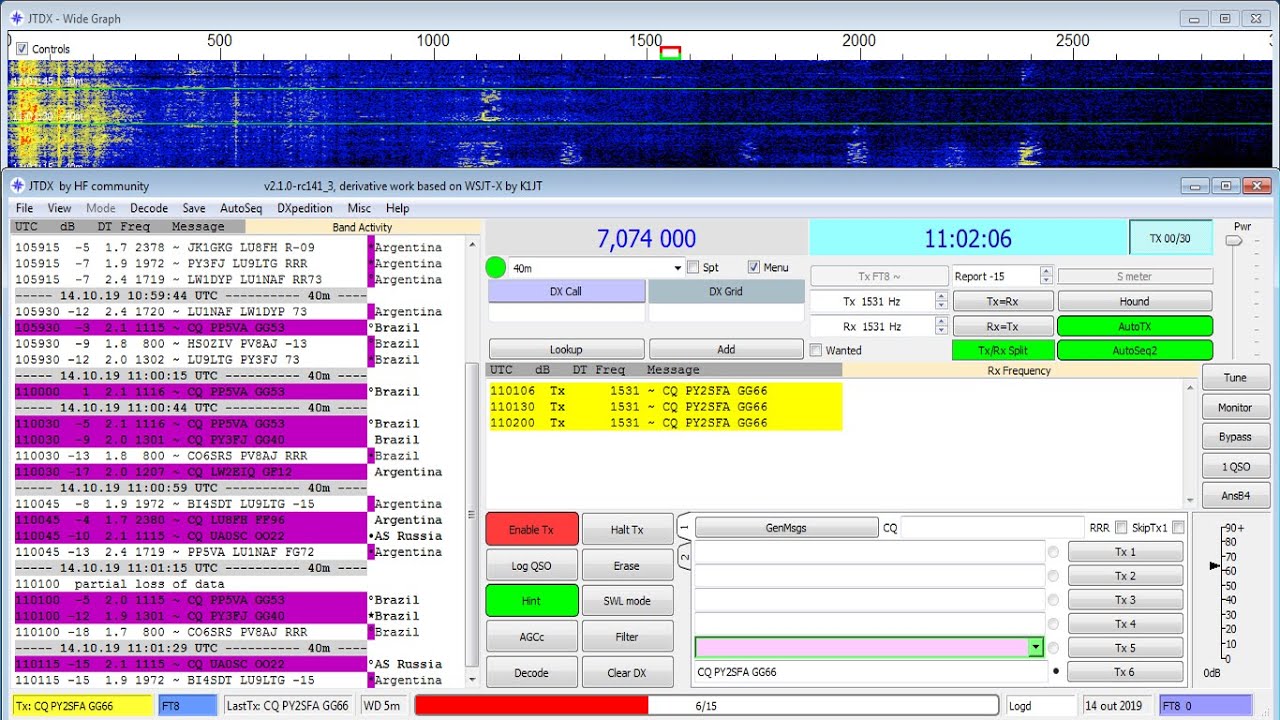This screenshot has width=1280, height=720.
Task: Enable the Spt checkbox
Action: coord(693,267)
